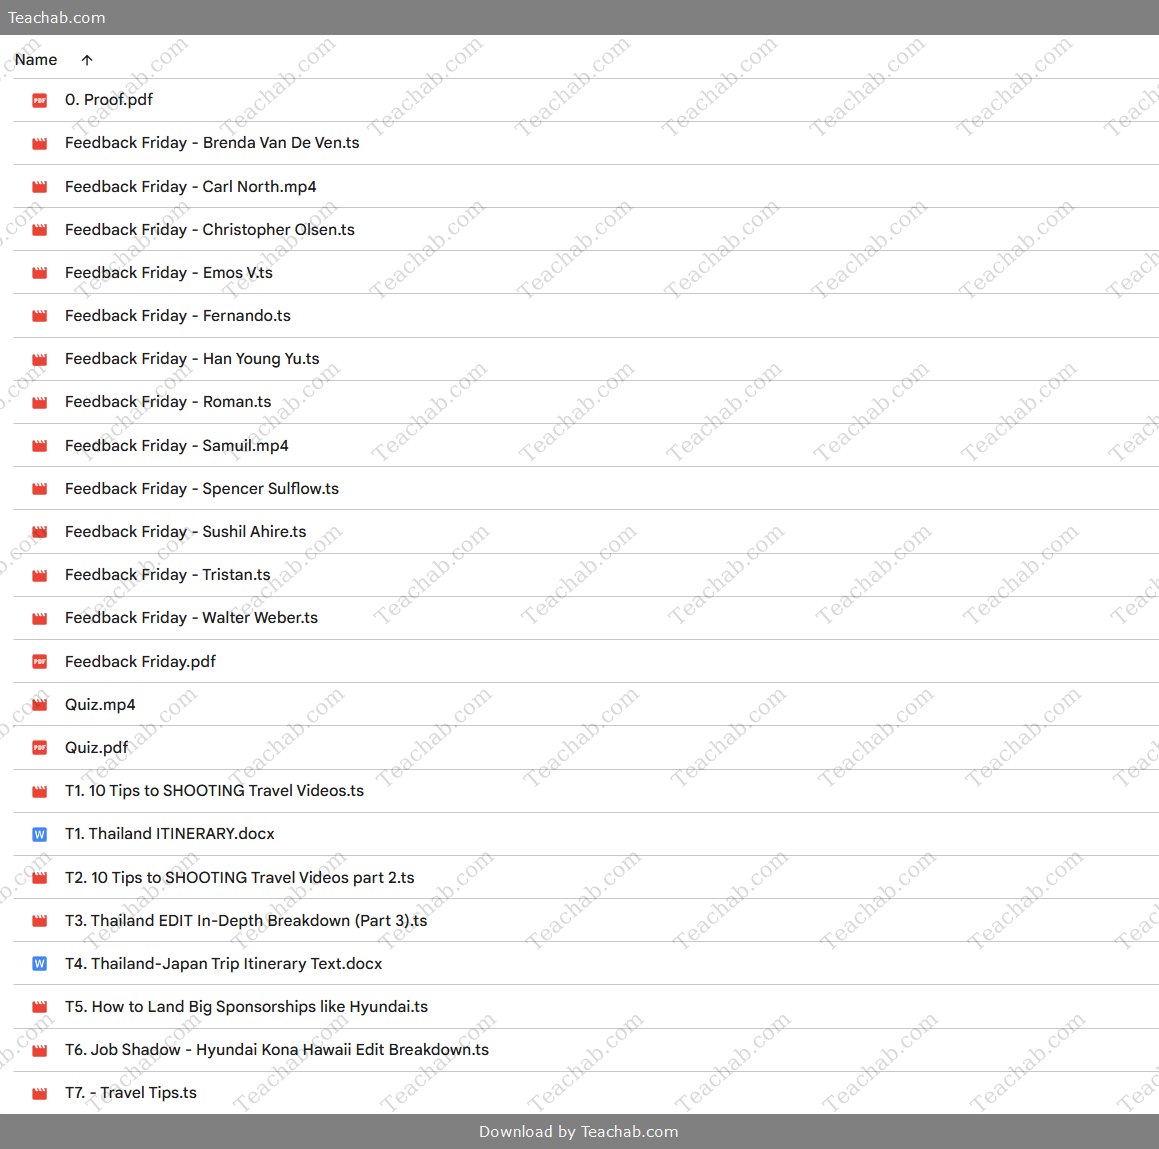Toggle sort direction with the Name arrow
1159x1149 pixels.
(87, 60)
